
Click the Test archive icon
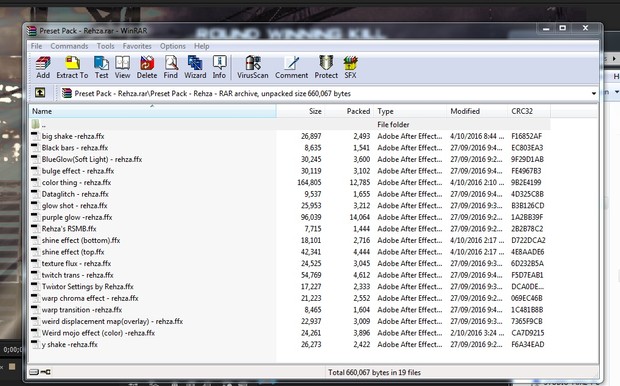pyautogui.click(x=101, y=67)
